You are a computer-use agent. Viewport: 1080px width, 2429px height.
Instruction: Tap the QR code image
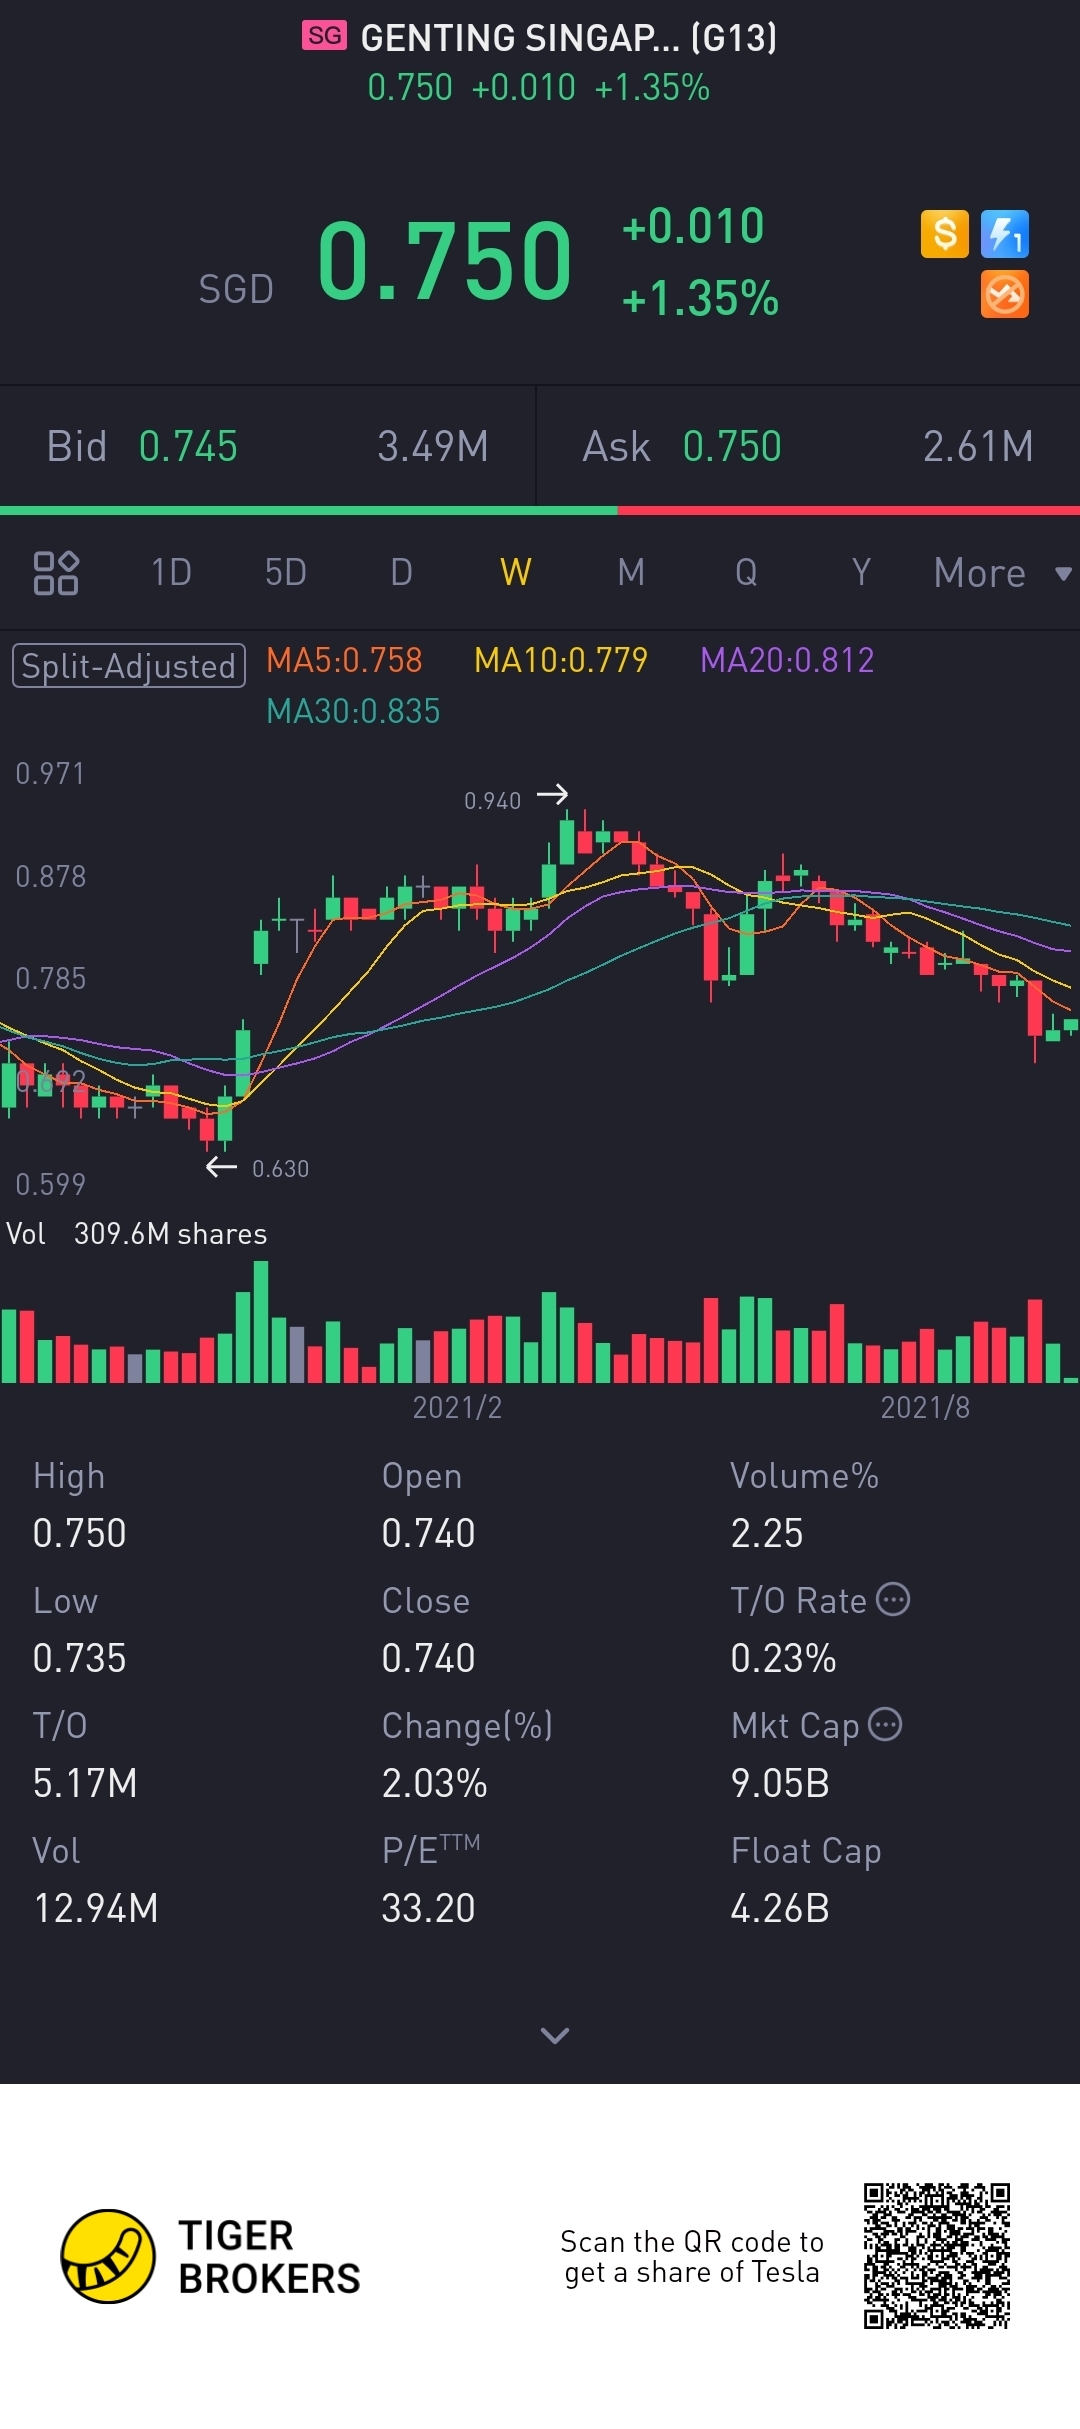937,2256
